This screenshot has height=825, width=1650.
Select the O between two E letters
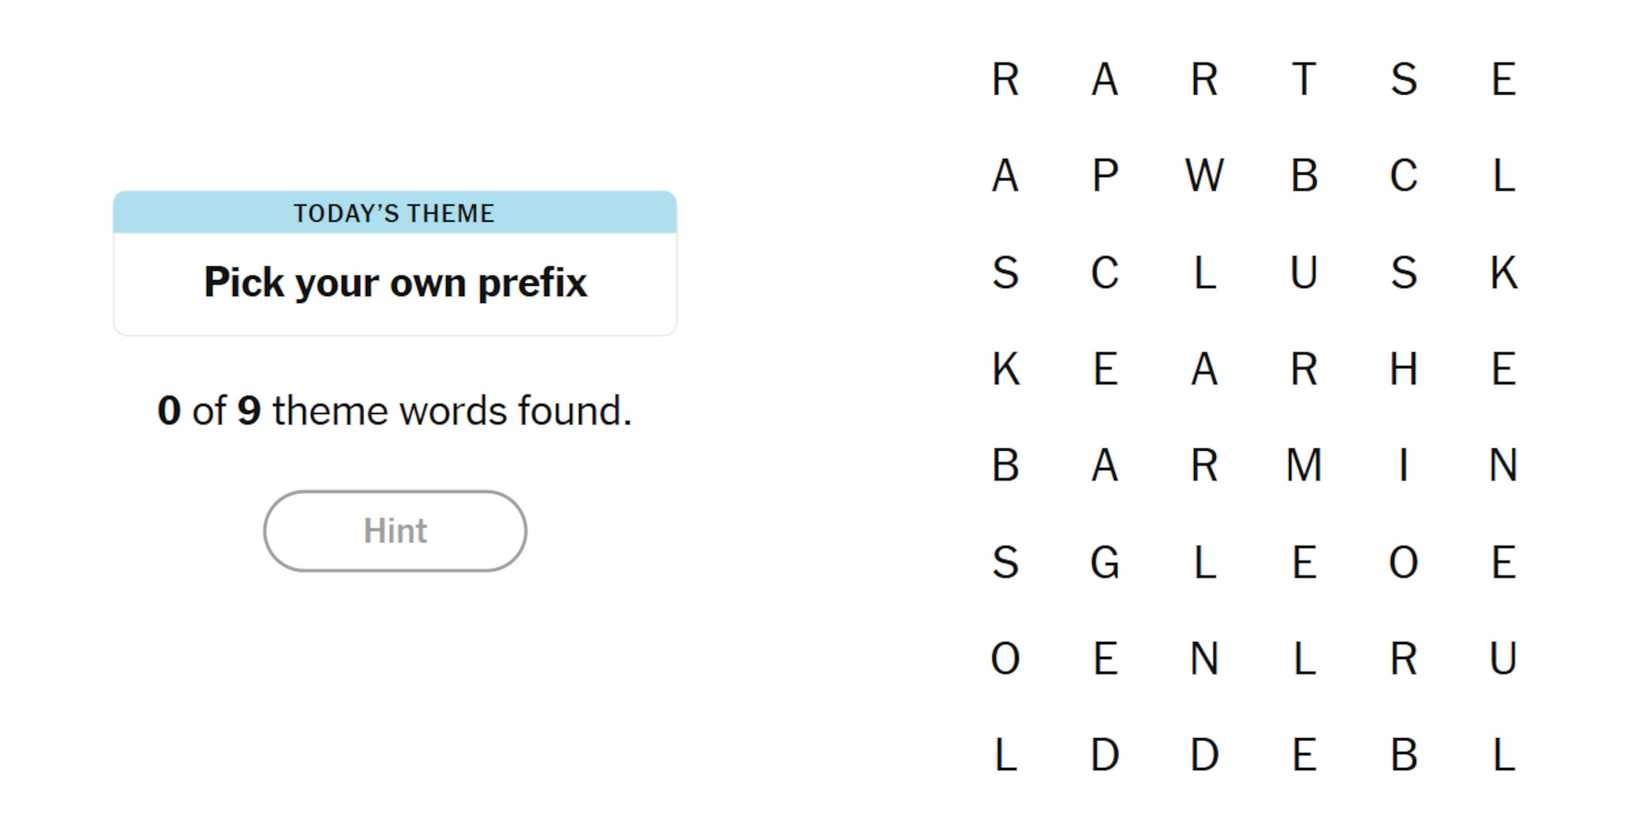pyautogui.click(x=1403, y=563)
